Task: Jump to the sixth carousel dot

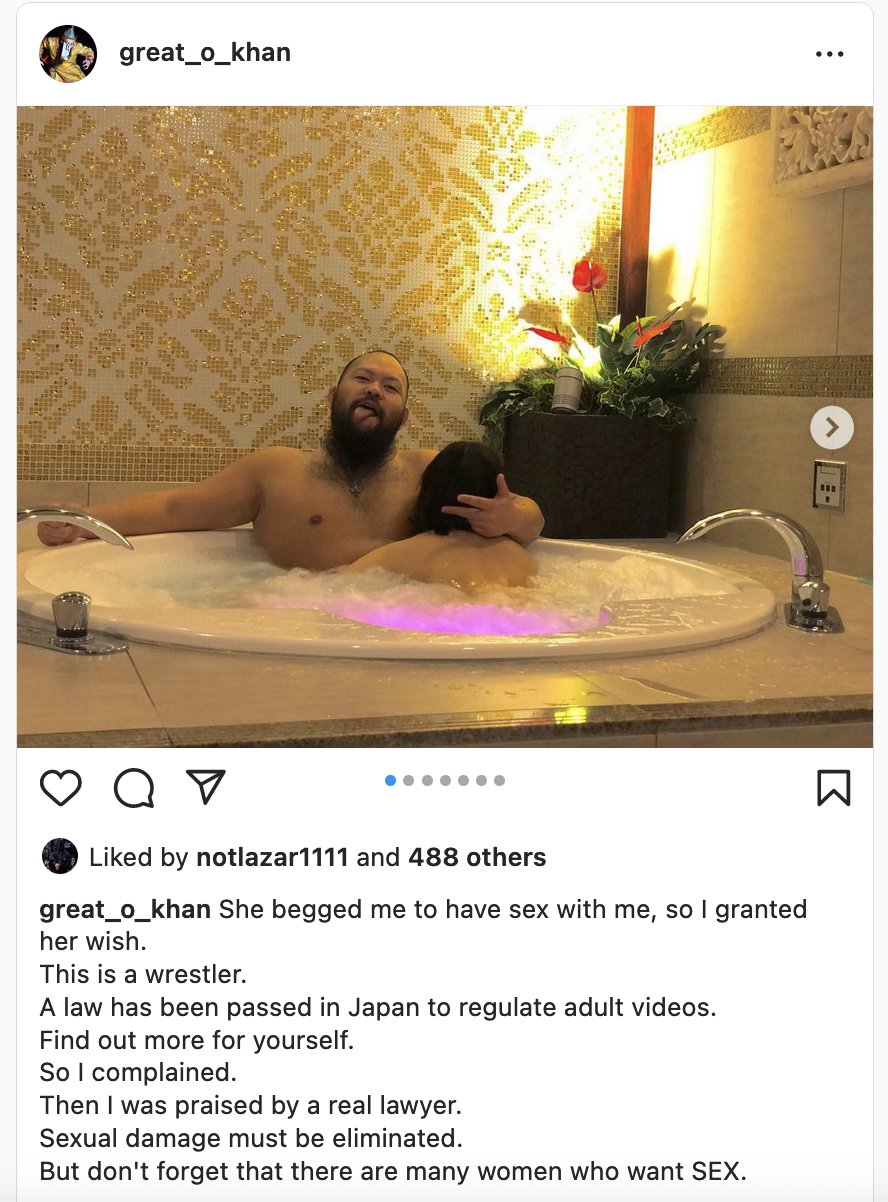Action: point(481,780)
